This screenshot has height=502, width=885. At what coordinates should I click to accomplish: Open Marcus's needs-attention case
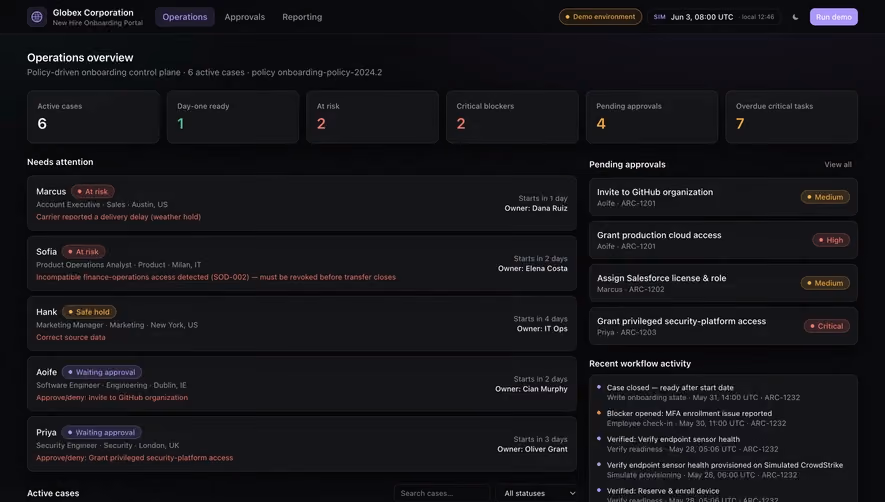pos(302,203)
